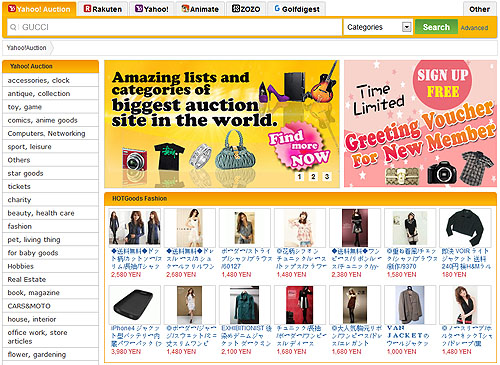
Task: Open the VAN JACKET product thumbnail
Action: [x=410, y=305]
